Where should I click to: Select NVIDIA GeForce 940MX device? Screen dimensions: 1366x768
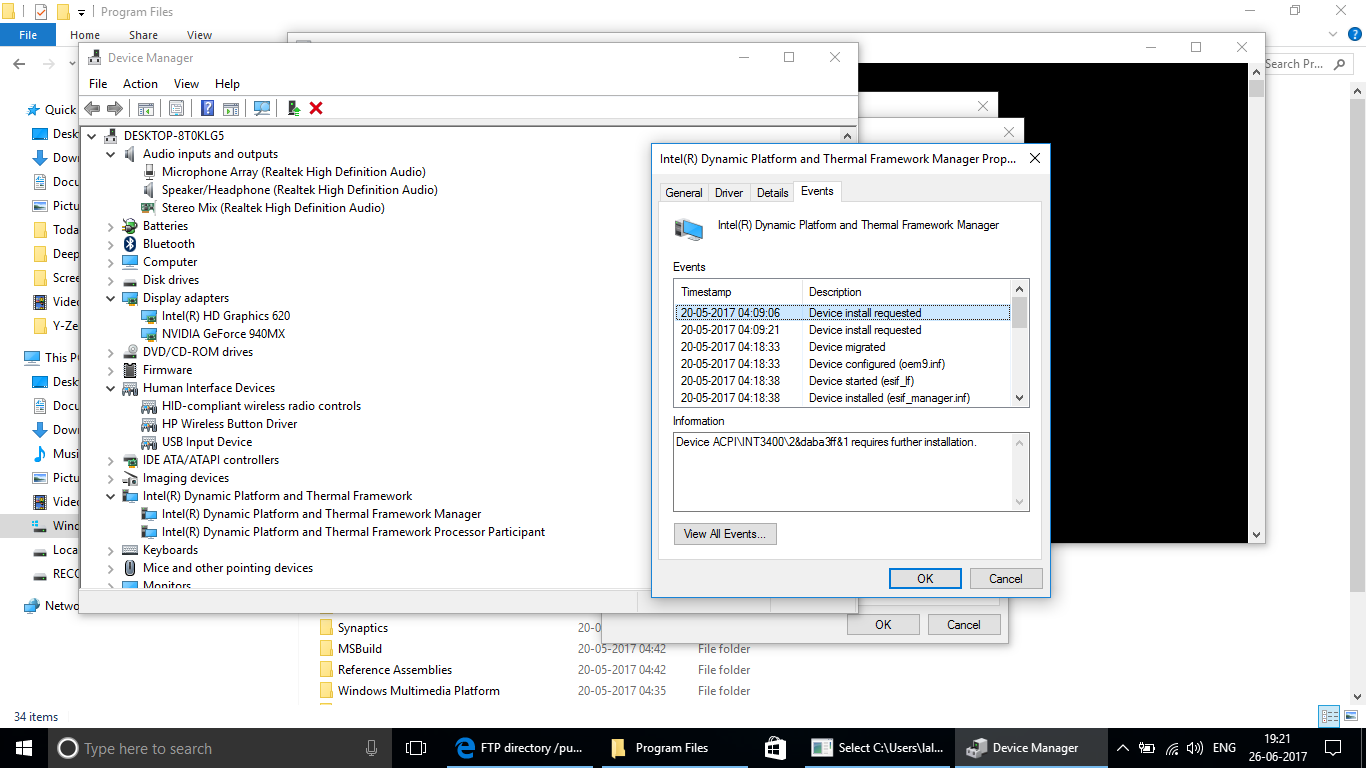[x=223, y=334]
